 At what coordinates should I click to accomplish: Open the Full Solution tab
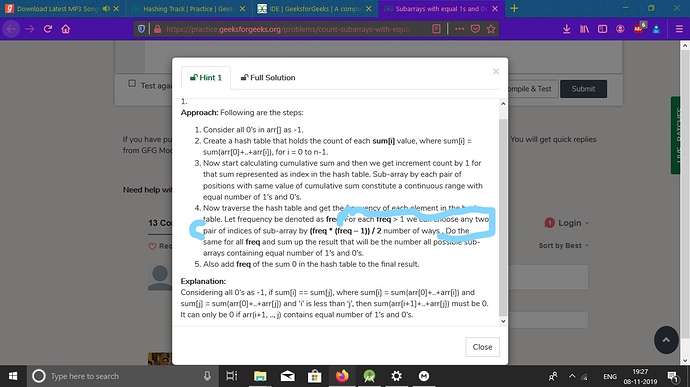pyautogui.click(x=268, y=77)
